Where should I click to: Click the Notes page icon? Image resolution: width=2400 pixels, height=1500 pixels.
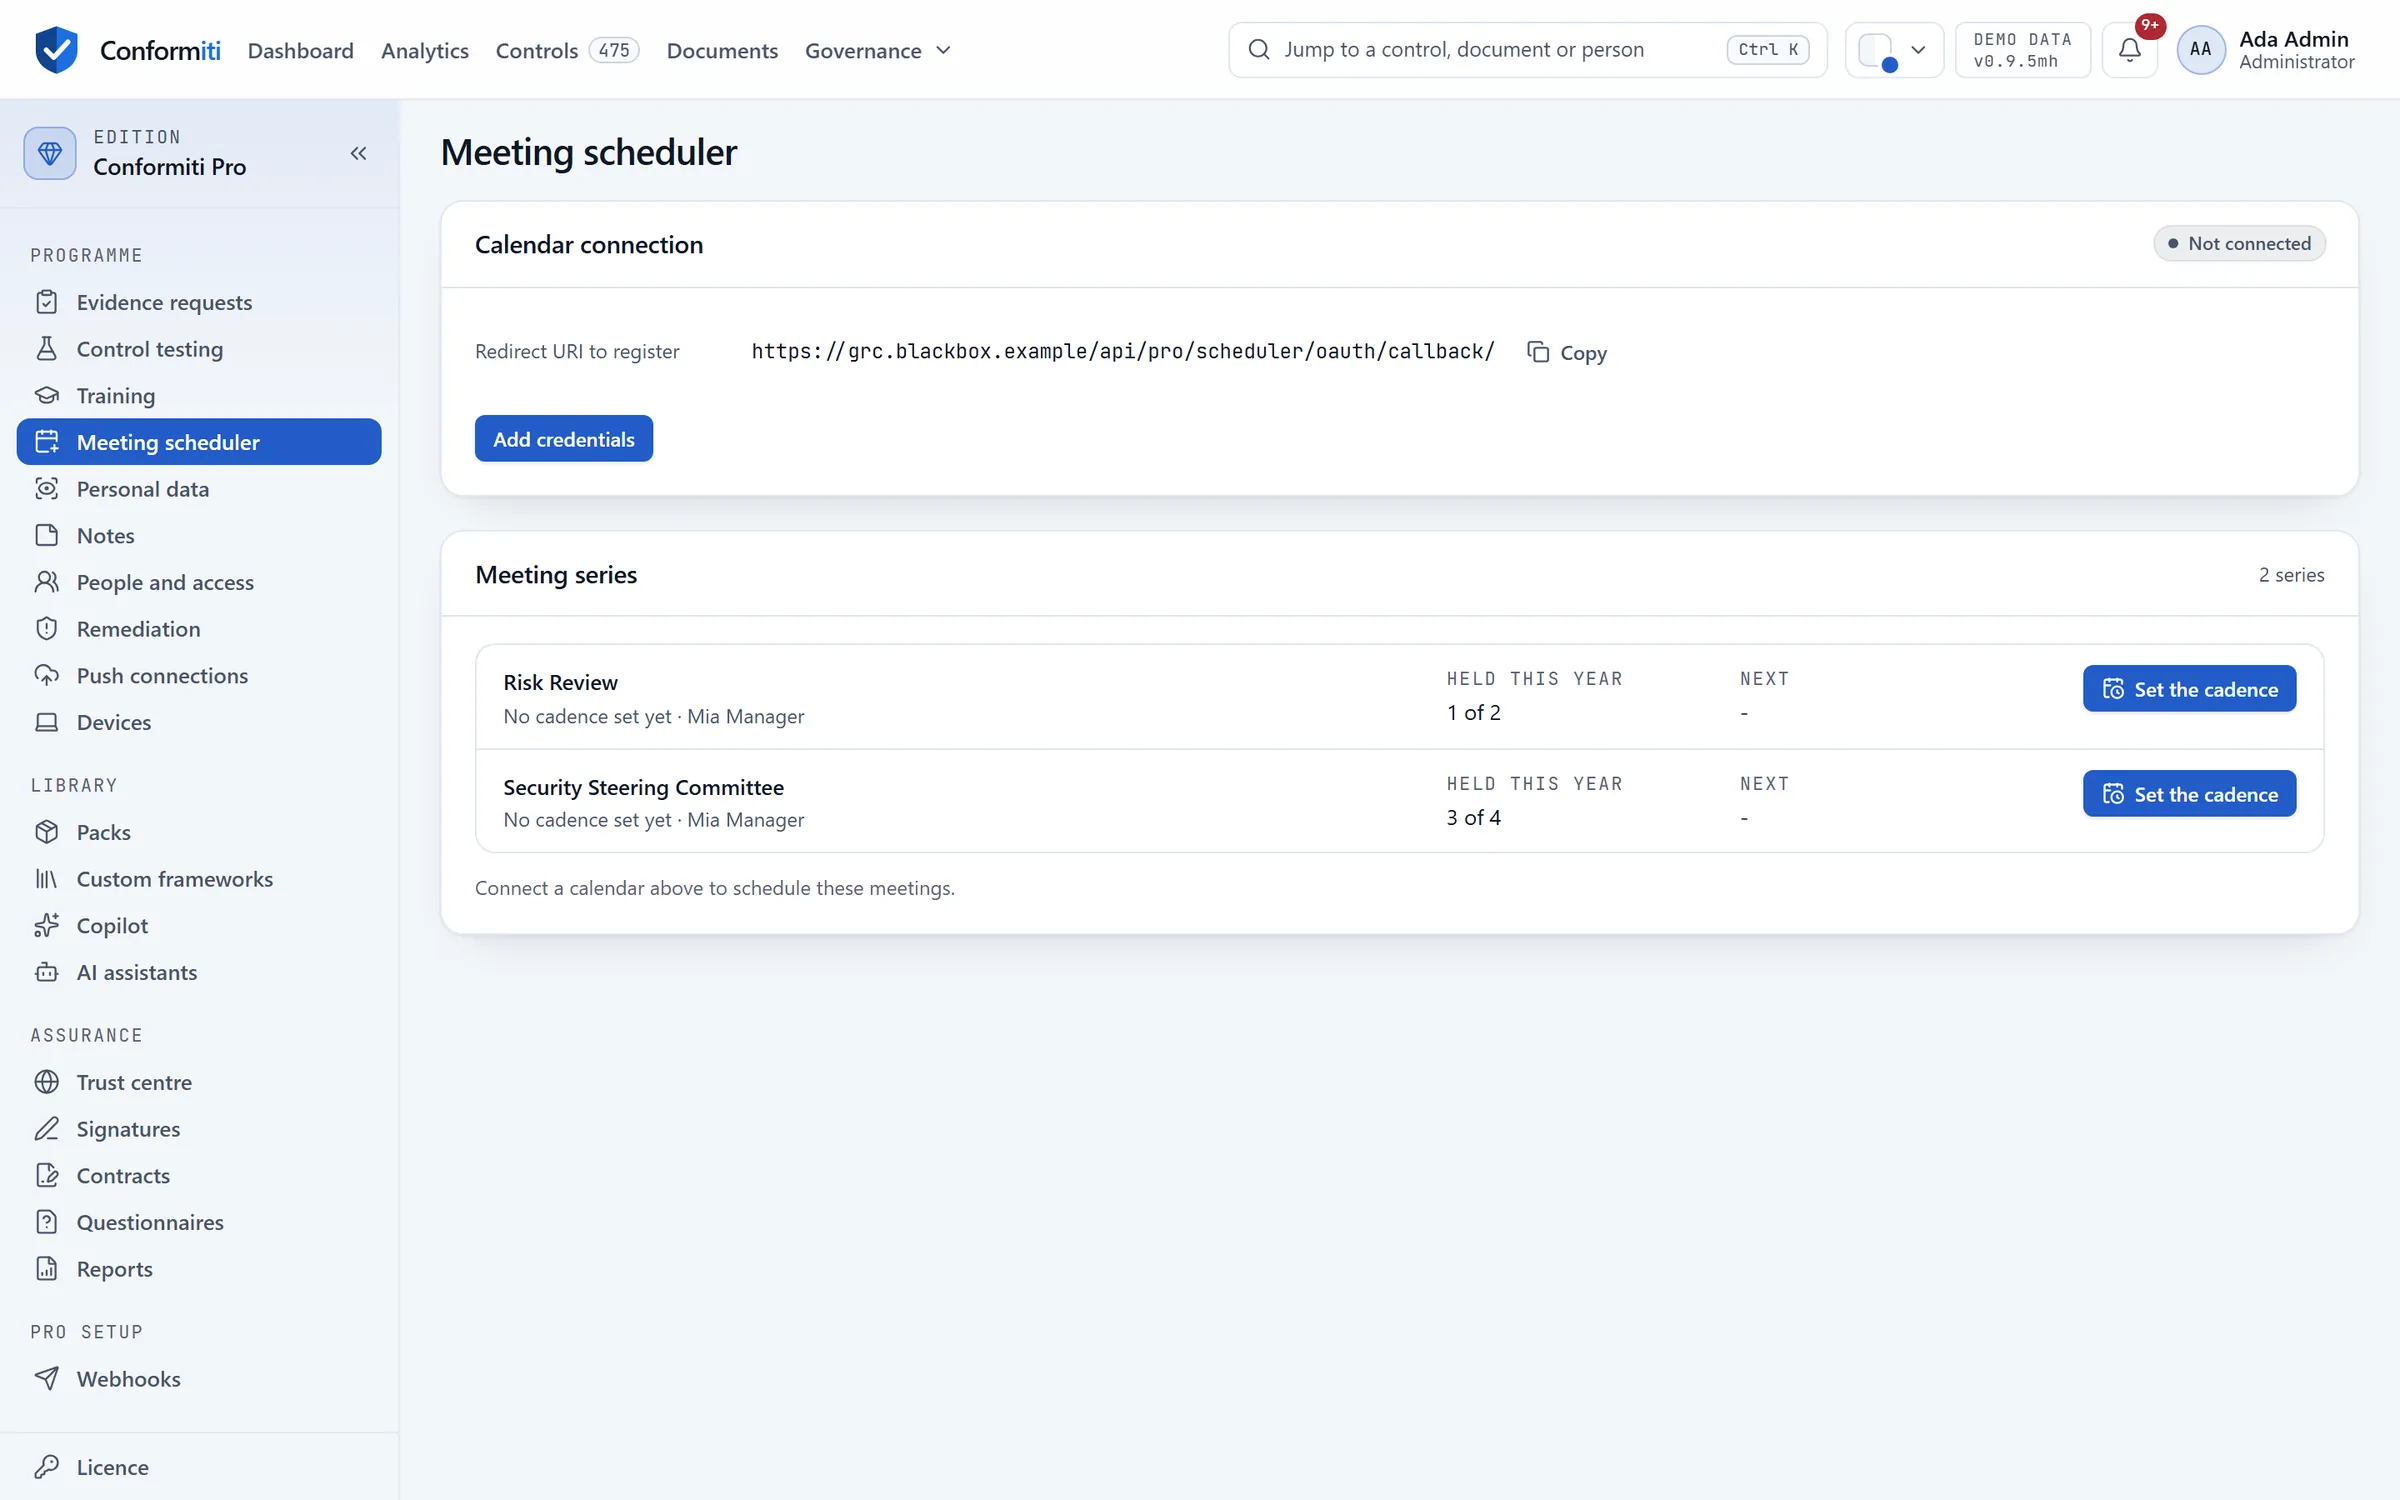click(46, 535)
